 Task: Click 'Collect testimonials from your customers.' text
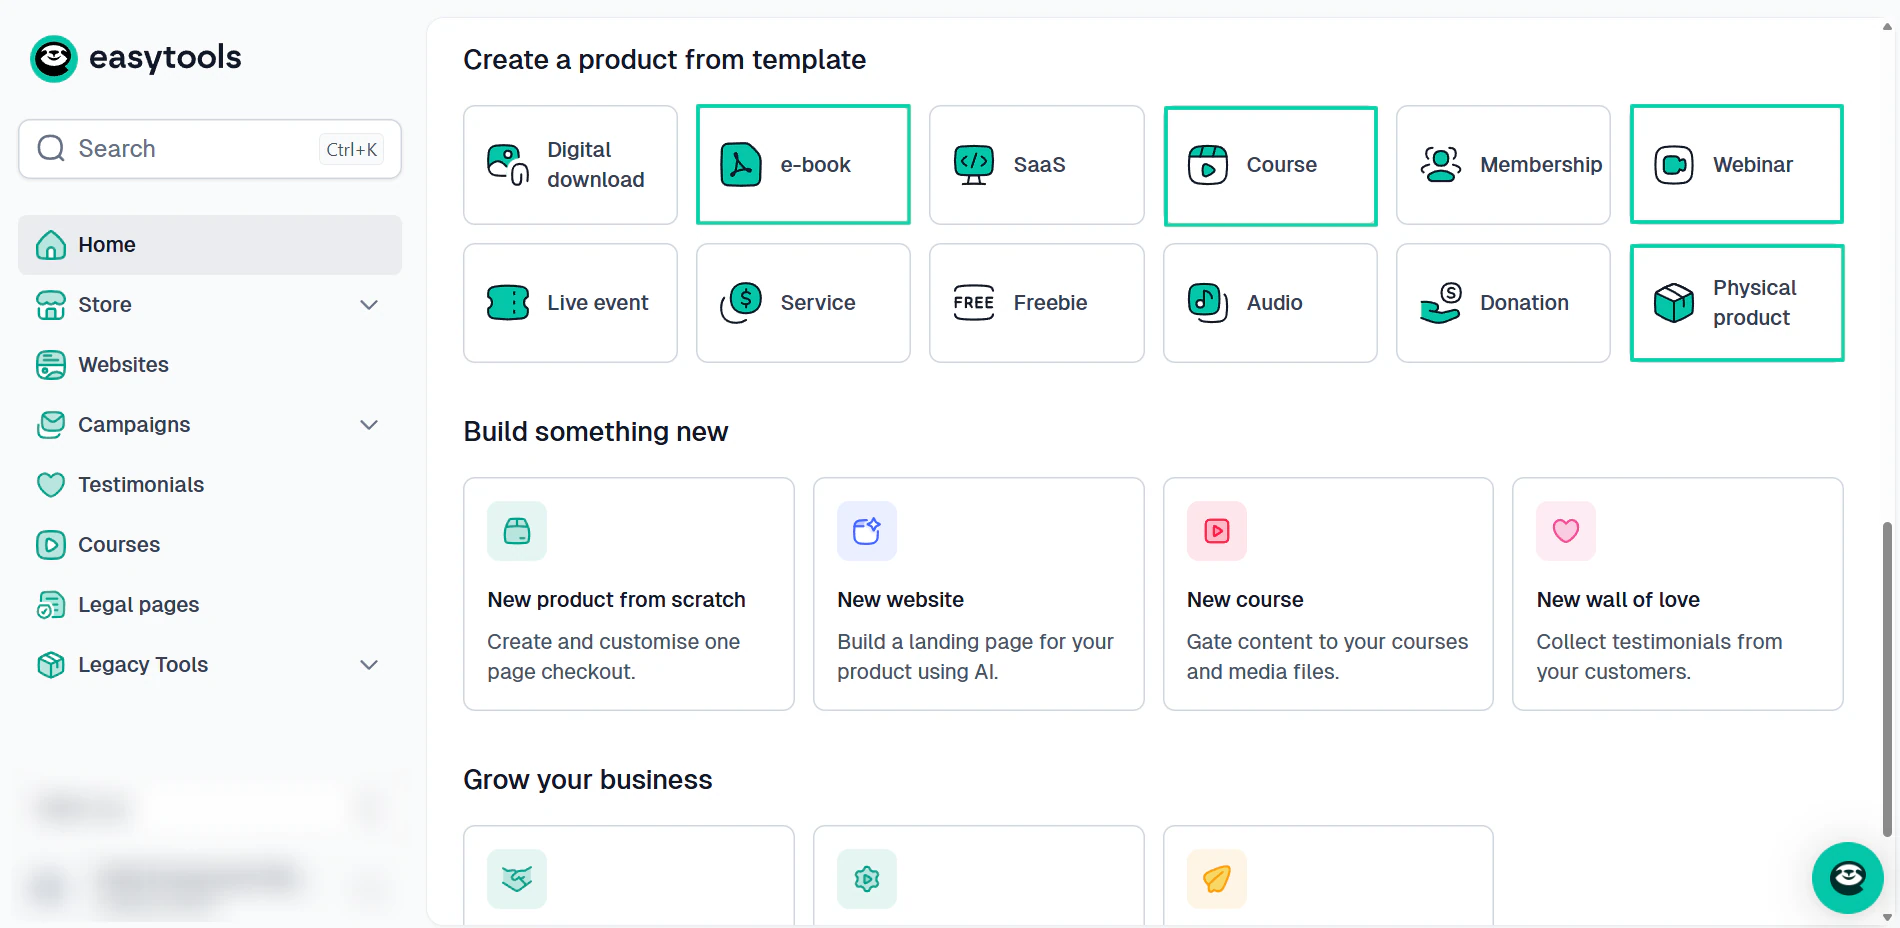pyautogui.click(x=1659, y=657)
